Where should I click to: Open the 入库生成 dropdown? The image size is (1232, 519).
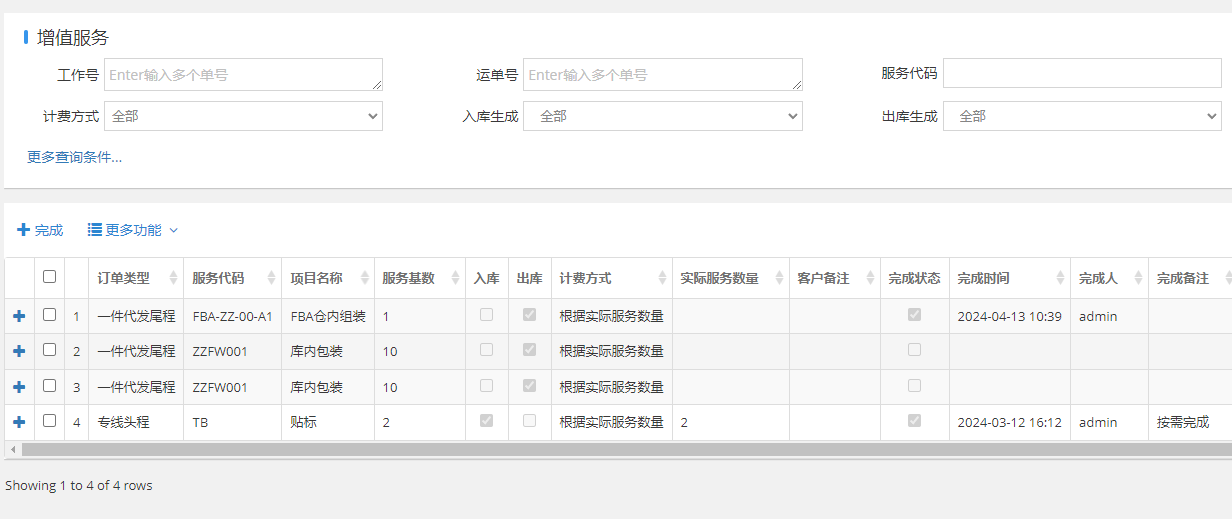tap(662, 116)
